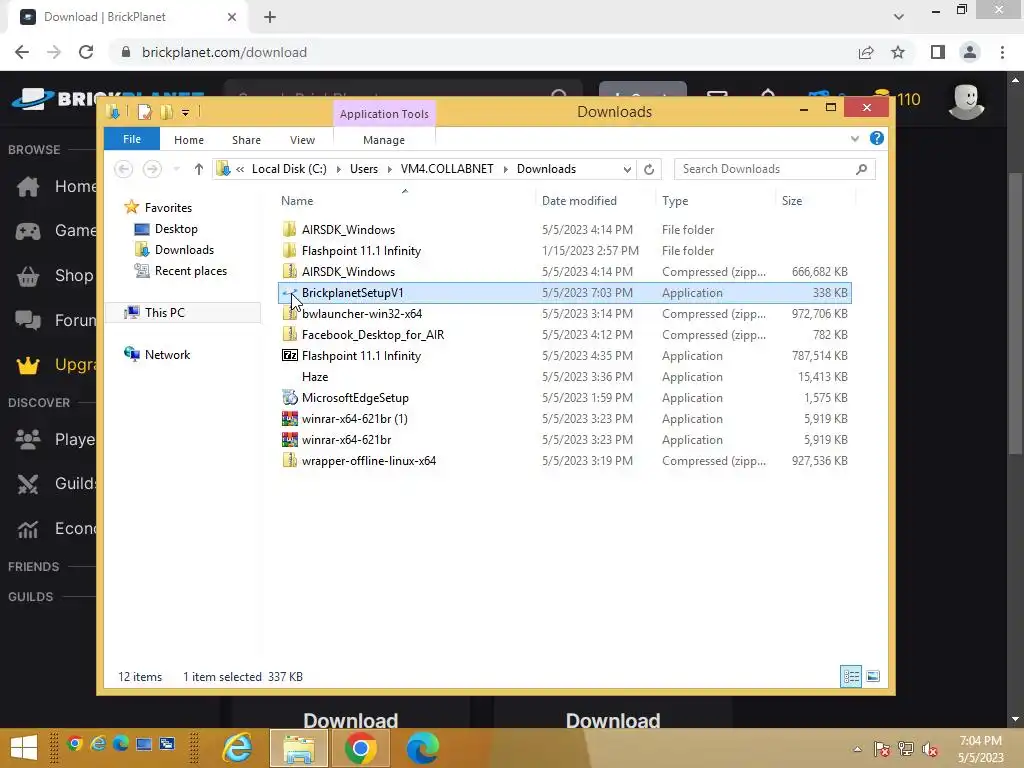This screenshot has width=1024, height=768.
Task: Open Internet Explorer from taskbar
Action: point(238,748)
